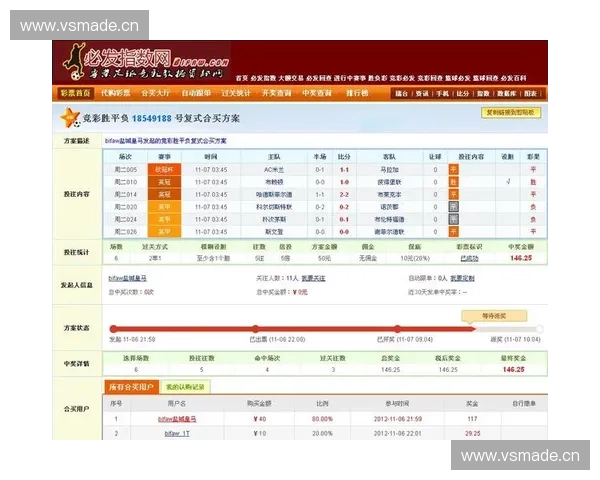600x480 pixels.
Task: Click the 英冠 league tag in row 周二010
Action: [165, 182]
